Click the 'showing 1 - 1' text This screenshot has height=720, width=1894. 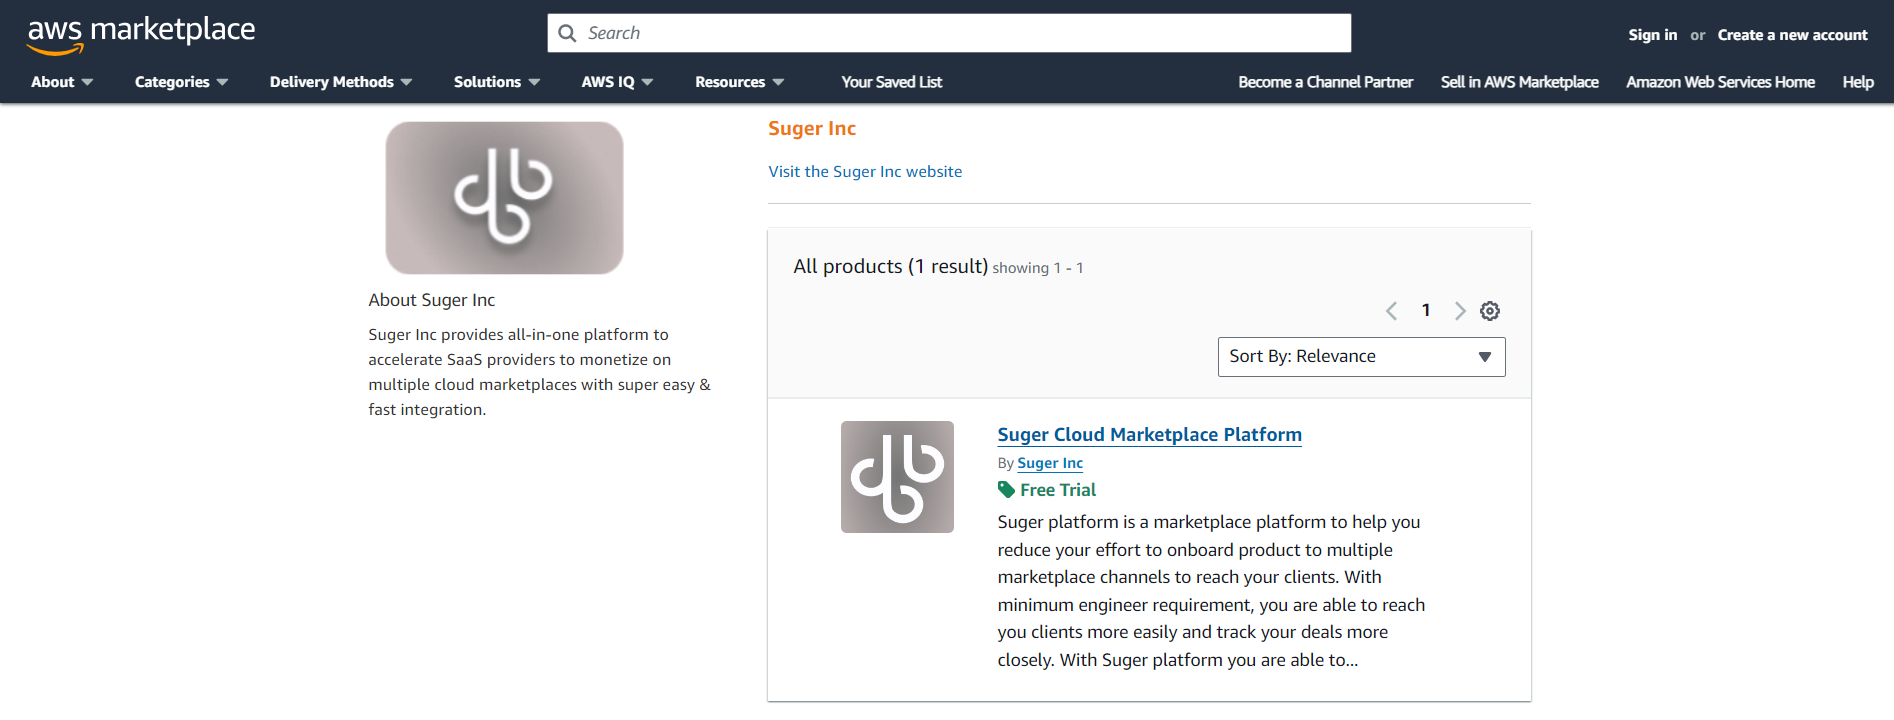click(1038, 268)
